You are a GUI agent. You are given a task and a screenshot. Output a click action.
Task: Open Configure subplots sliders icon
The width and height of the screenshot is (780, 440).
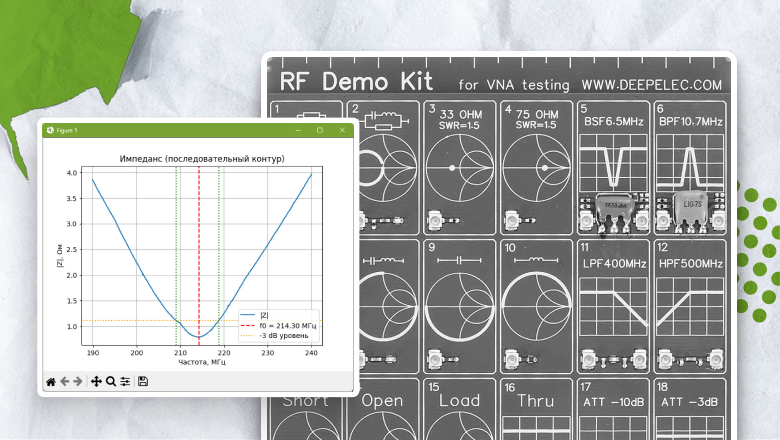pos(125,381)
